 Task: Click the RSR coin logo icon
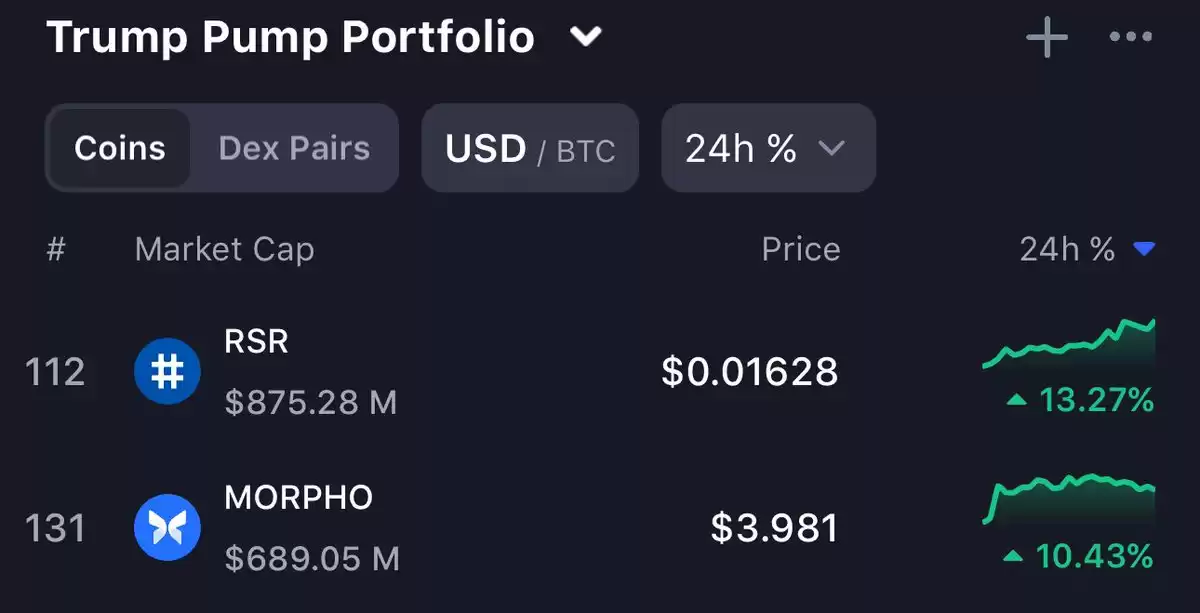167,372
